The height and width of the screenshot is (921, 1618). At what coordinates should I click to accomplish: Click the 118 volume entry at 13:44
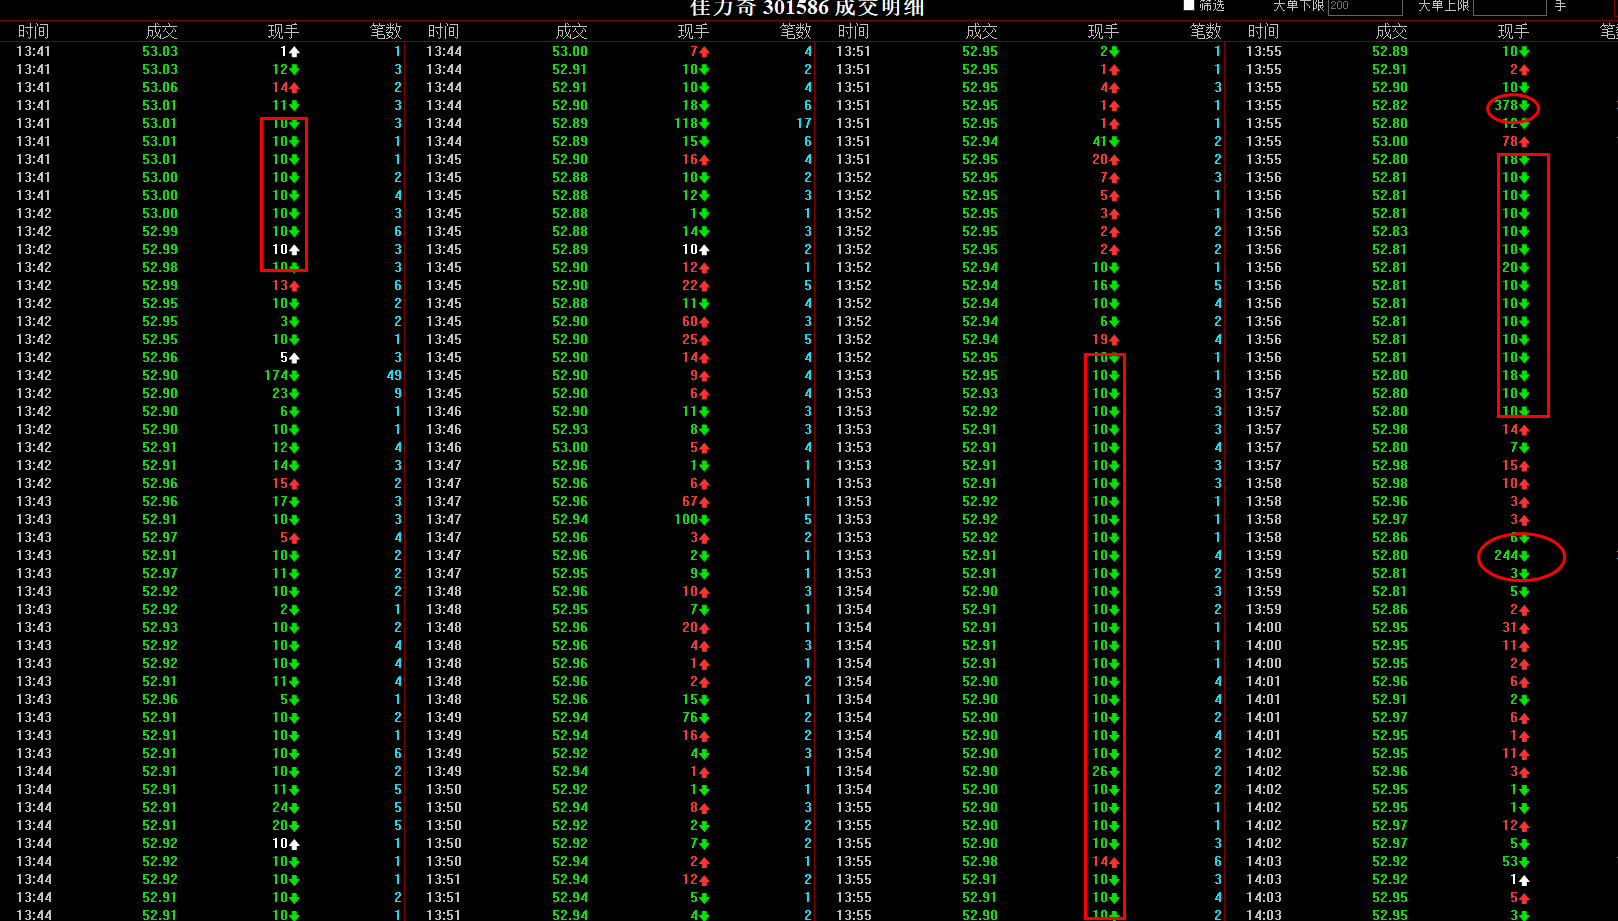tap(692, 124)
